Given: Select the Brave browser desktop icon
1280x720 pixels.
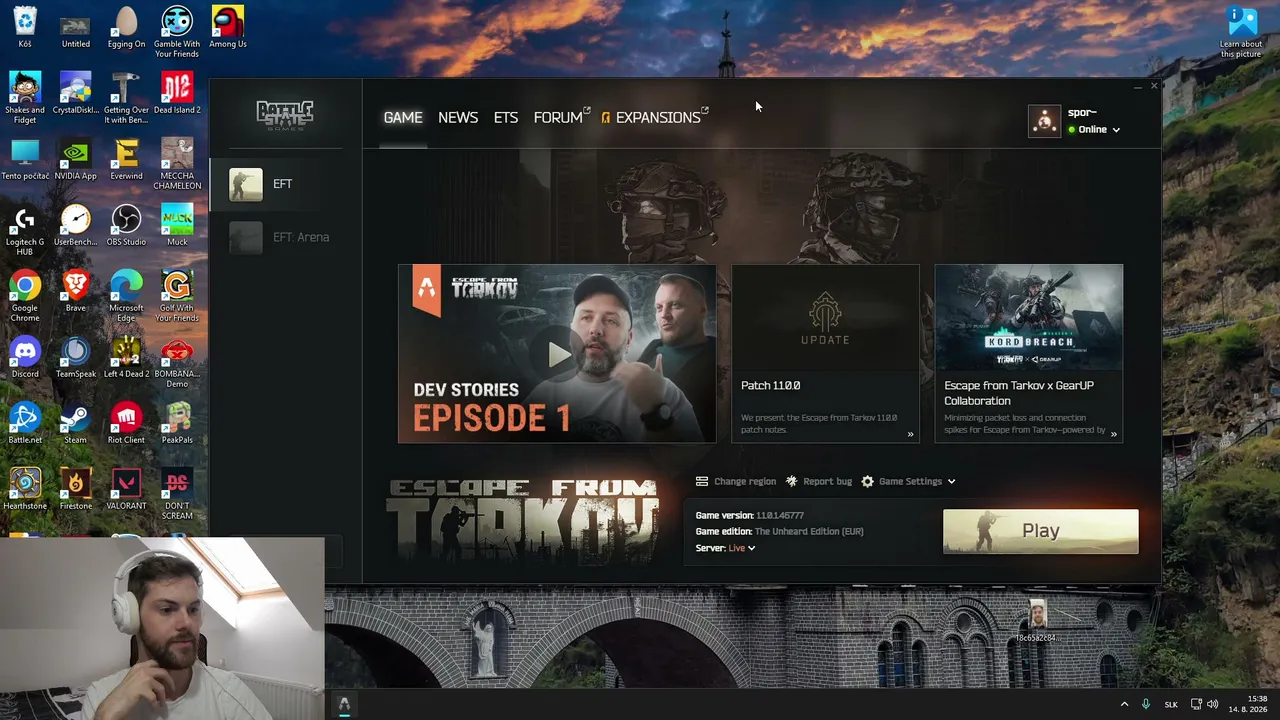Looking at the screenshot, I should click(x=76, y=291).
